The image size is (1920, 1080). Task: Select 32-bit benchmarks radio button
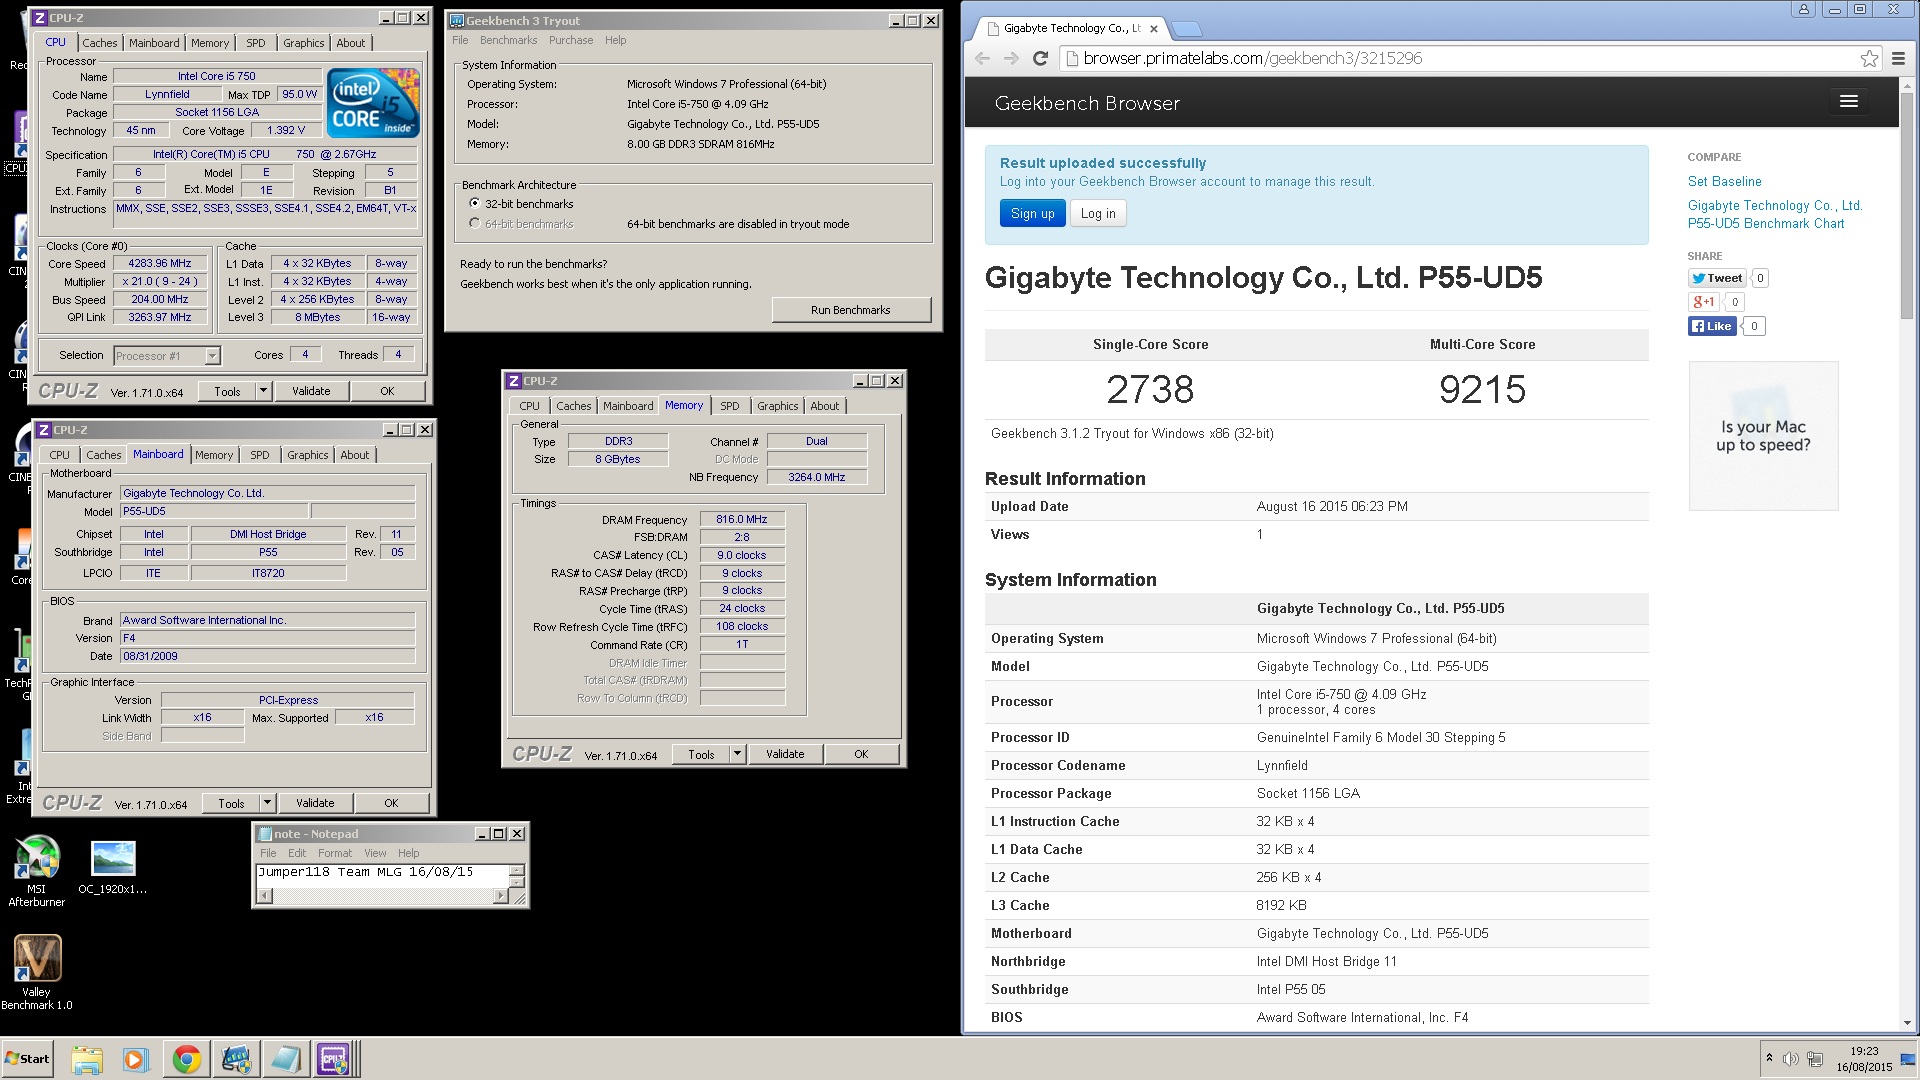[x=475, y=204]
